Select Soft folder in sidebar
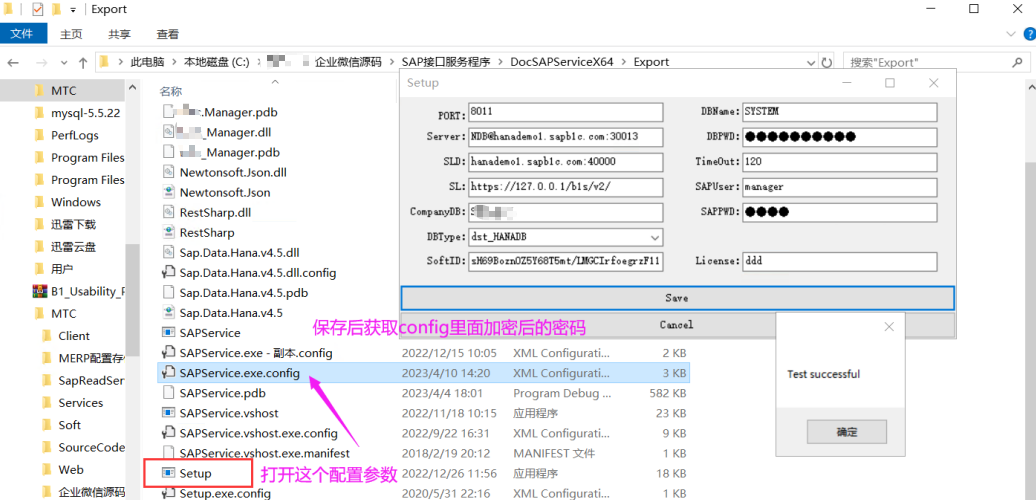The width and height of the screenshot is (1036, 500). (69, 425)
